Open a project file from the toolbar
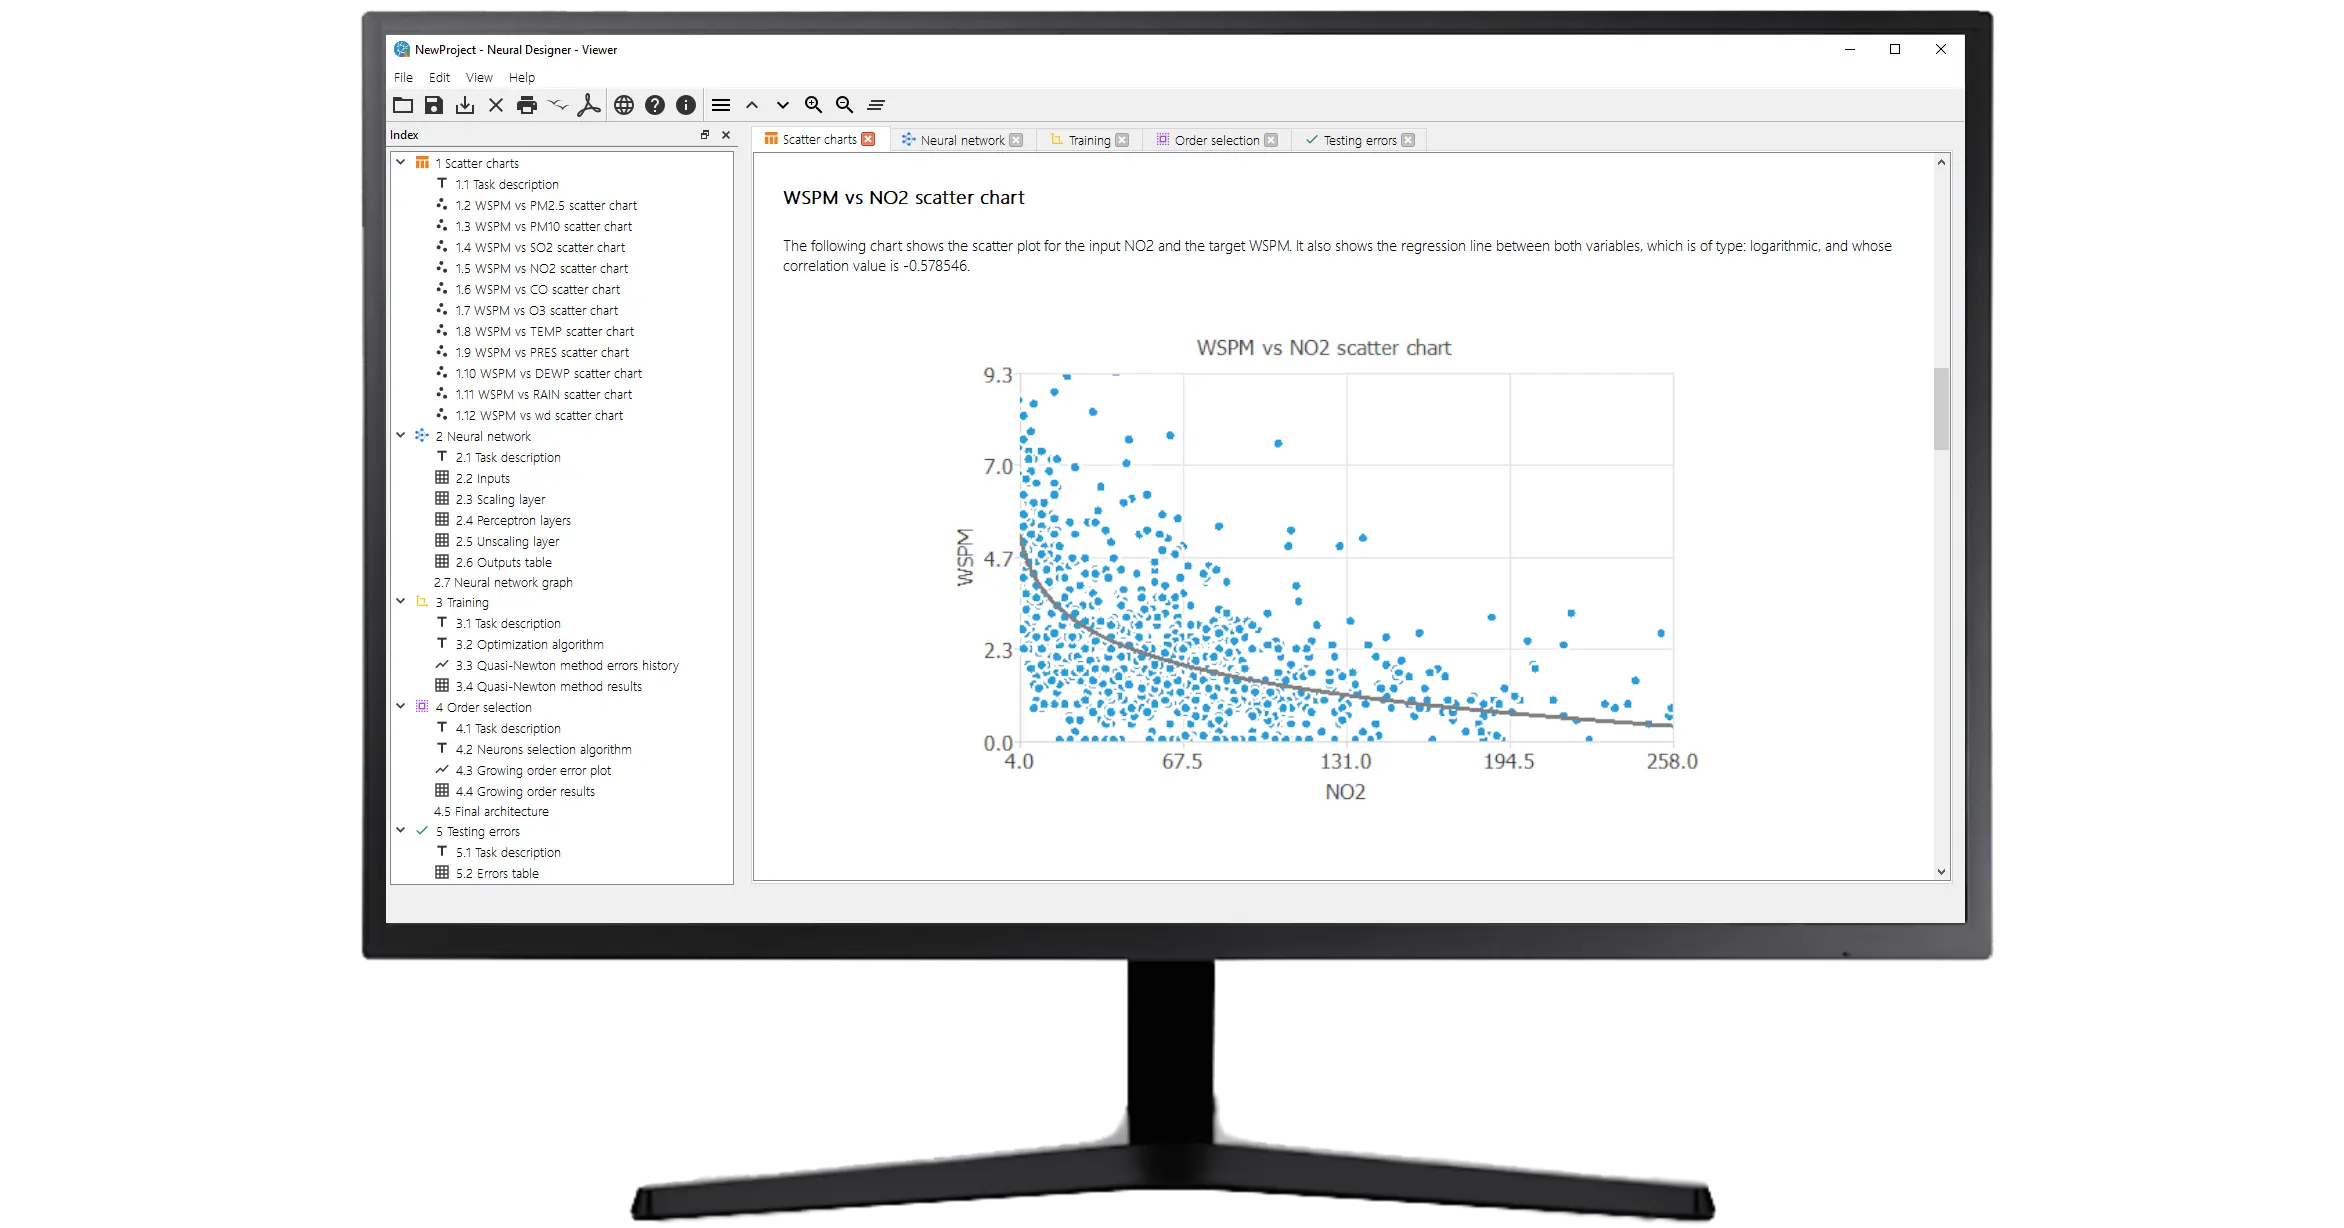Image resolution: width=2344 pixels, height=1228 pixels. (403, 104)
